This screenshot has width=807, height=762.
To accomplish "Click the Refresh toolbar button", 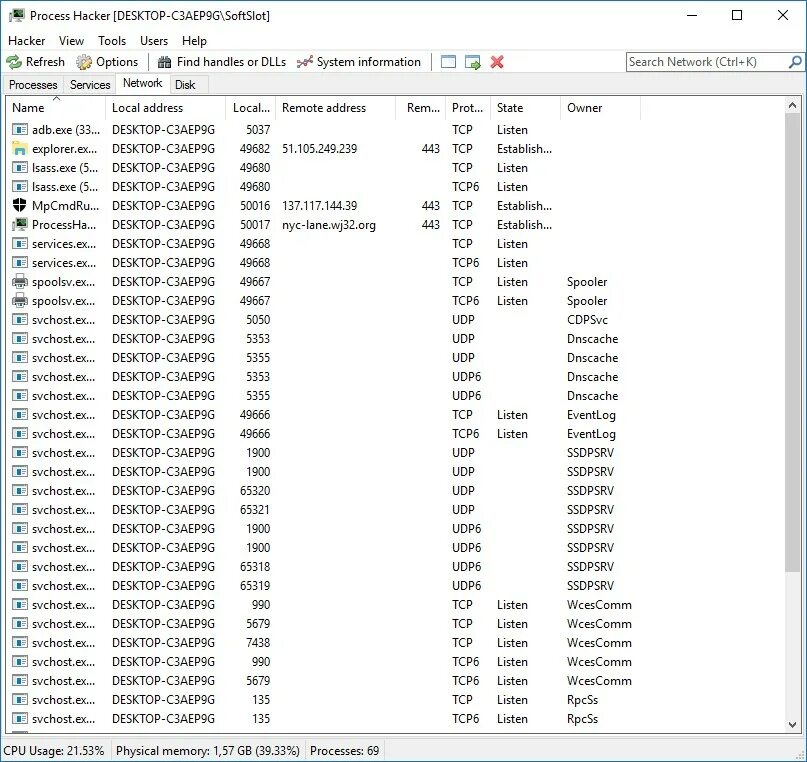I will [x=36, y=62].
